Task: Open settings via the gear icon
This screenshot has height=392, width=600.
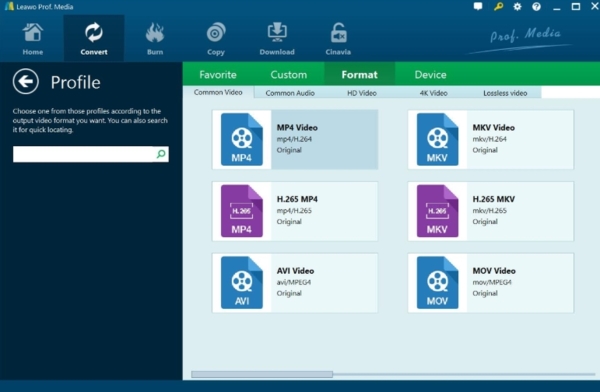Action: pos(517,7)
